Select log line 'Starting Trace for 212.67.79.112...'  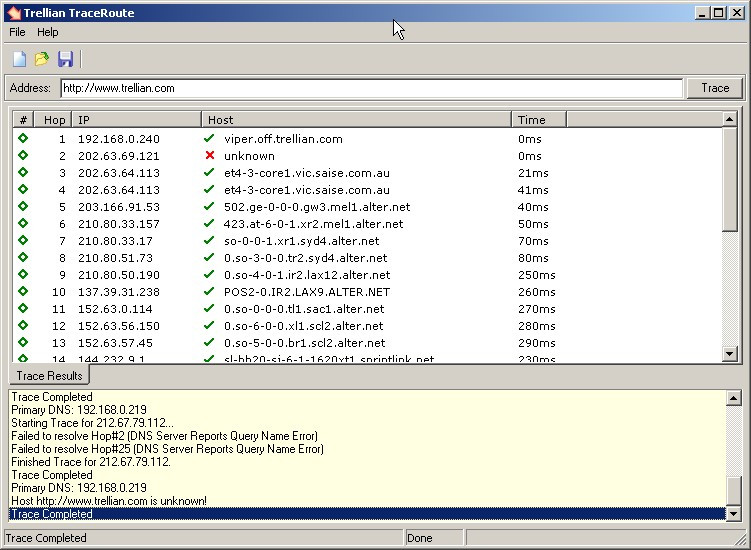tap(92, 423)
